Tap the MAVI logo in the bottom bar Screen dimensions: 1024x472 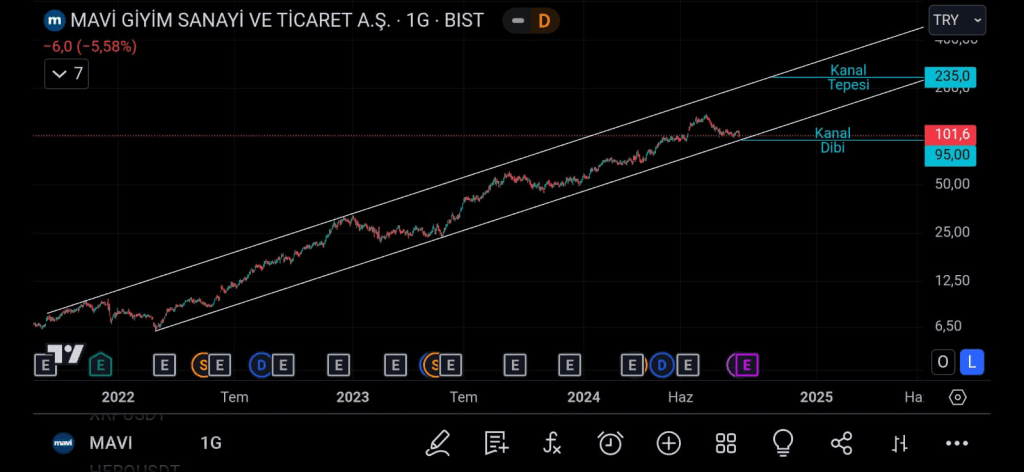pos(63,443)
